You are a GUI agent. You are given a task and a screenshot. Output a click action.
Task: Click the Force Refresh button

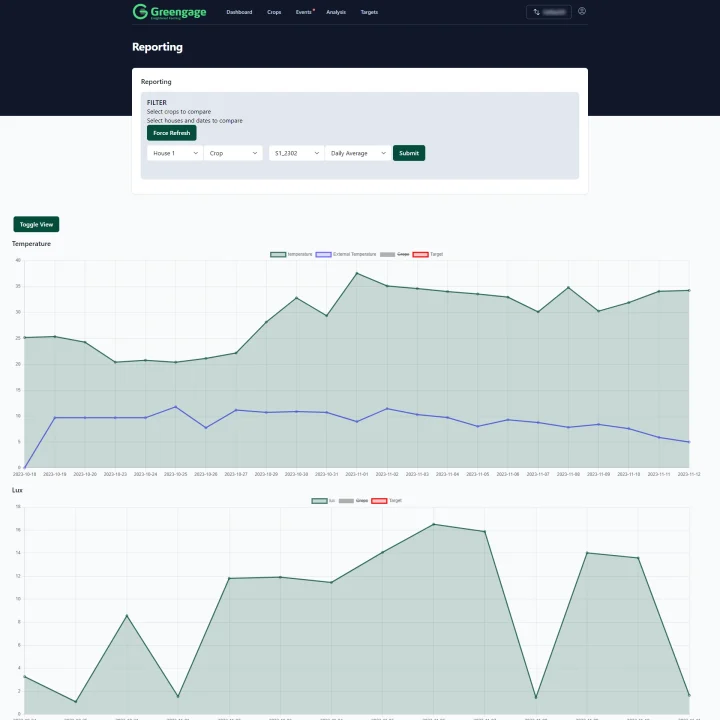coord(171,133)
